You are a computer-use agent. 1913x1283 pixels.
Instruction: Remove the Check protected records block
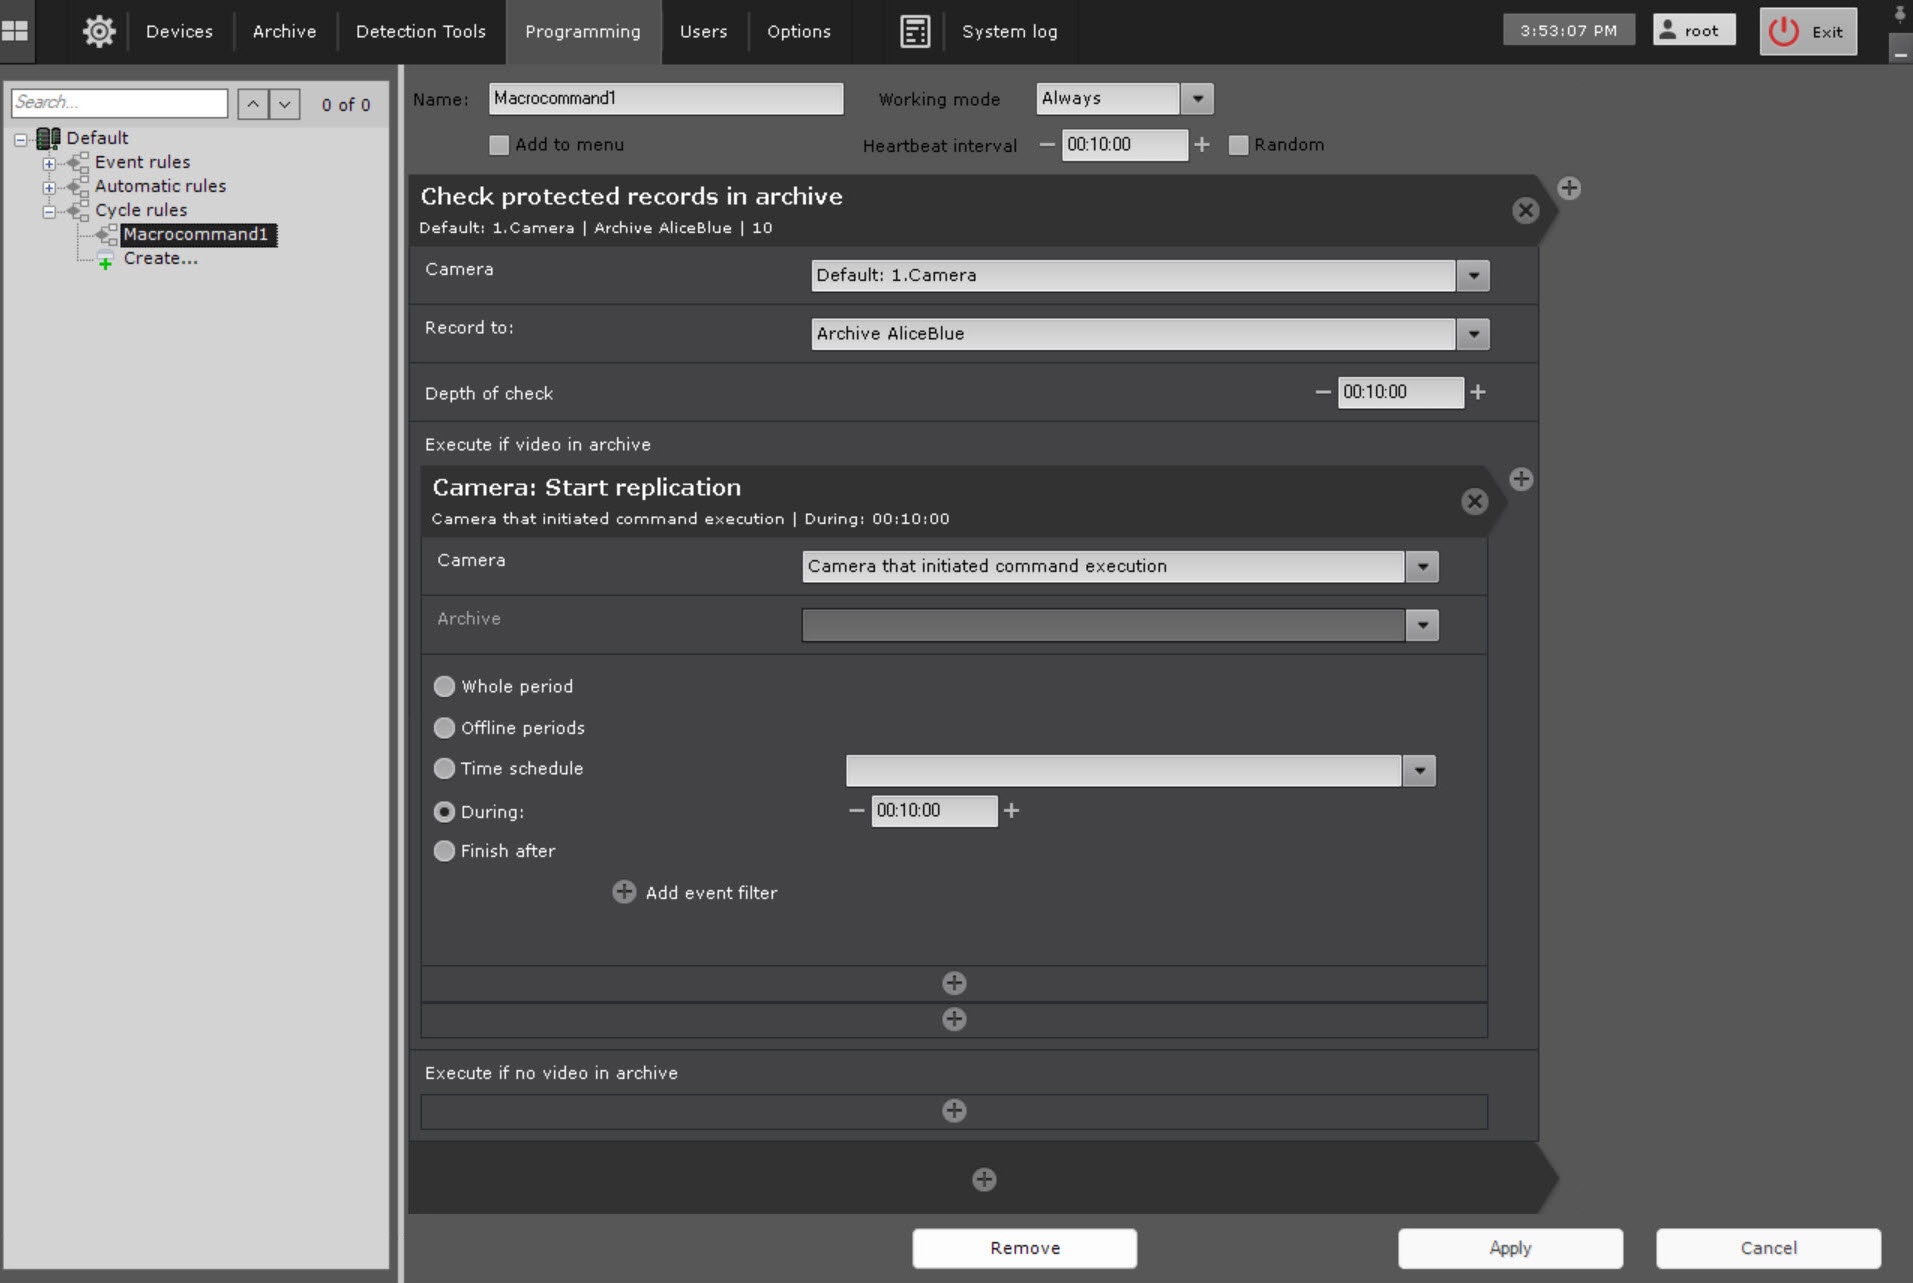click(1524, 210)
